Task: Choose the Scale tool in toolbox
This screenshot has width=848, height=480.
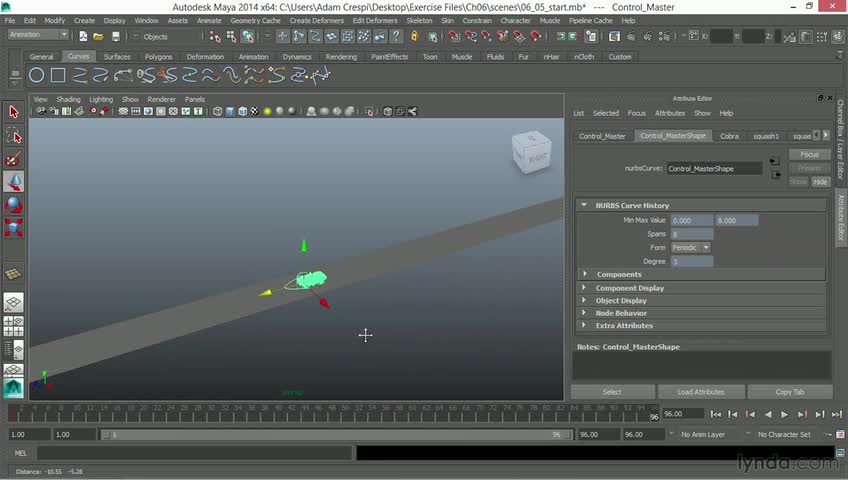Action: tap(13, 227)
